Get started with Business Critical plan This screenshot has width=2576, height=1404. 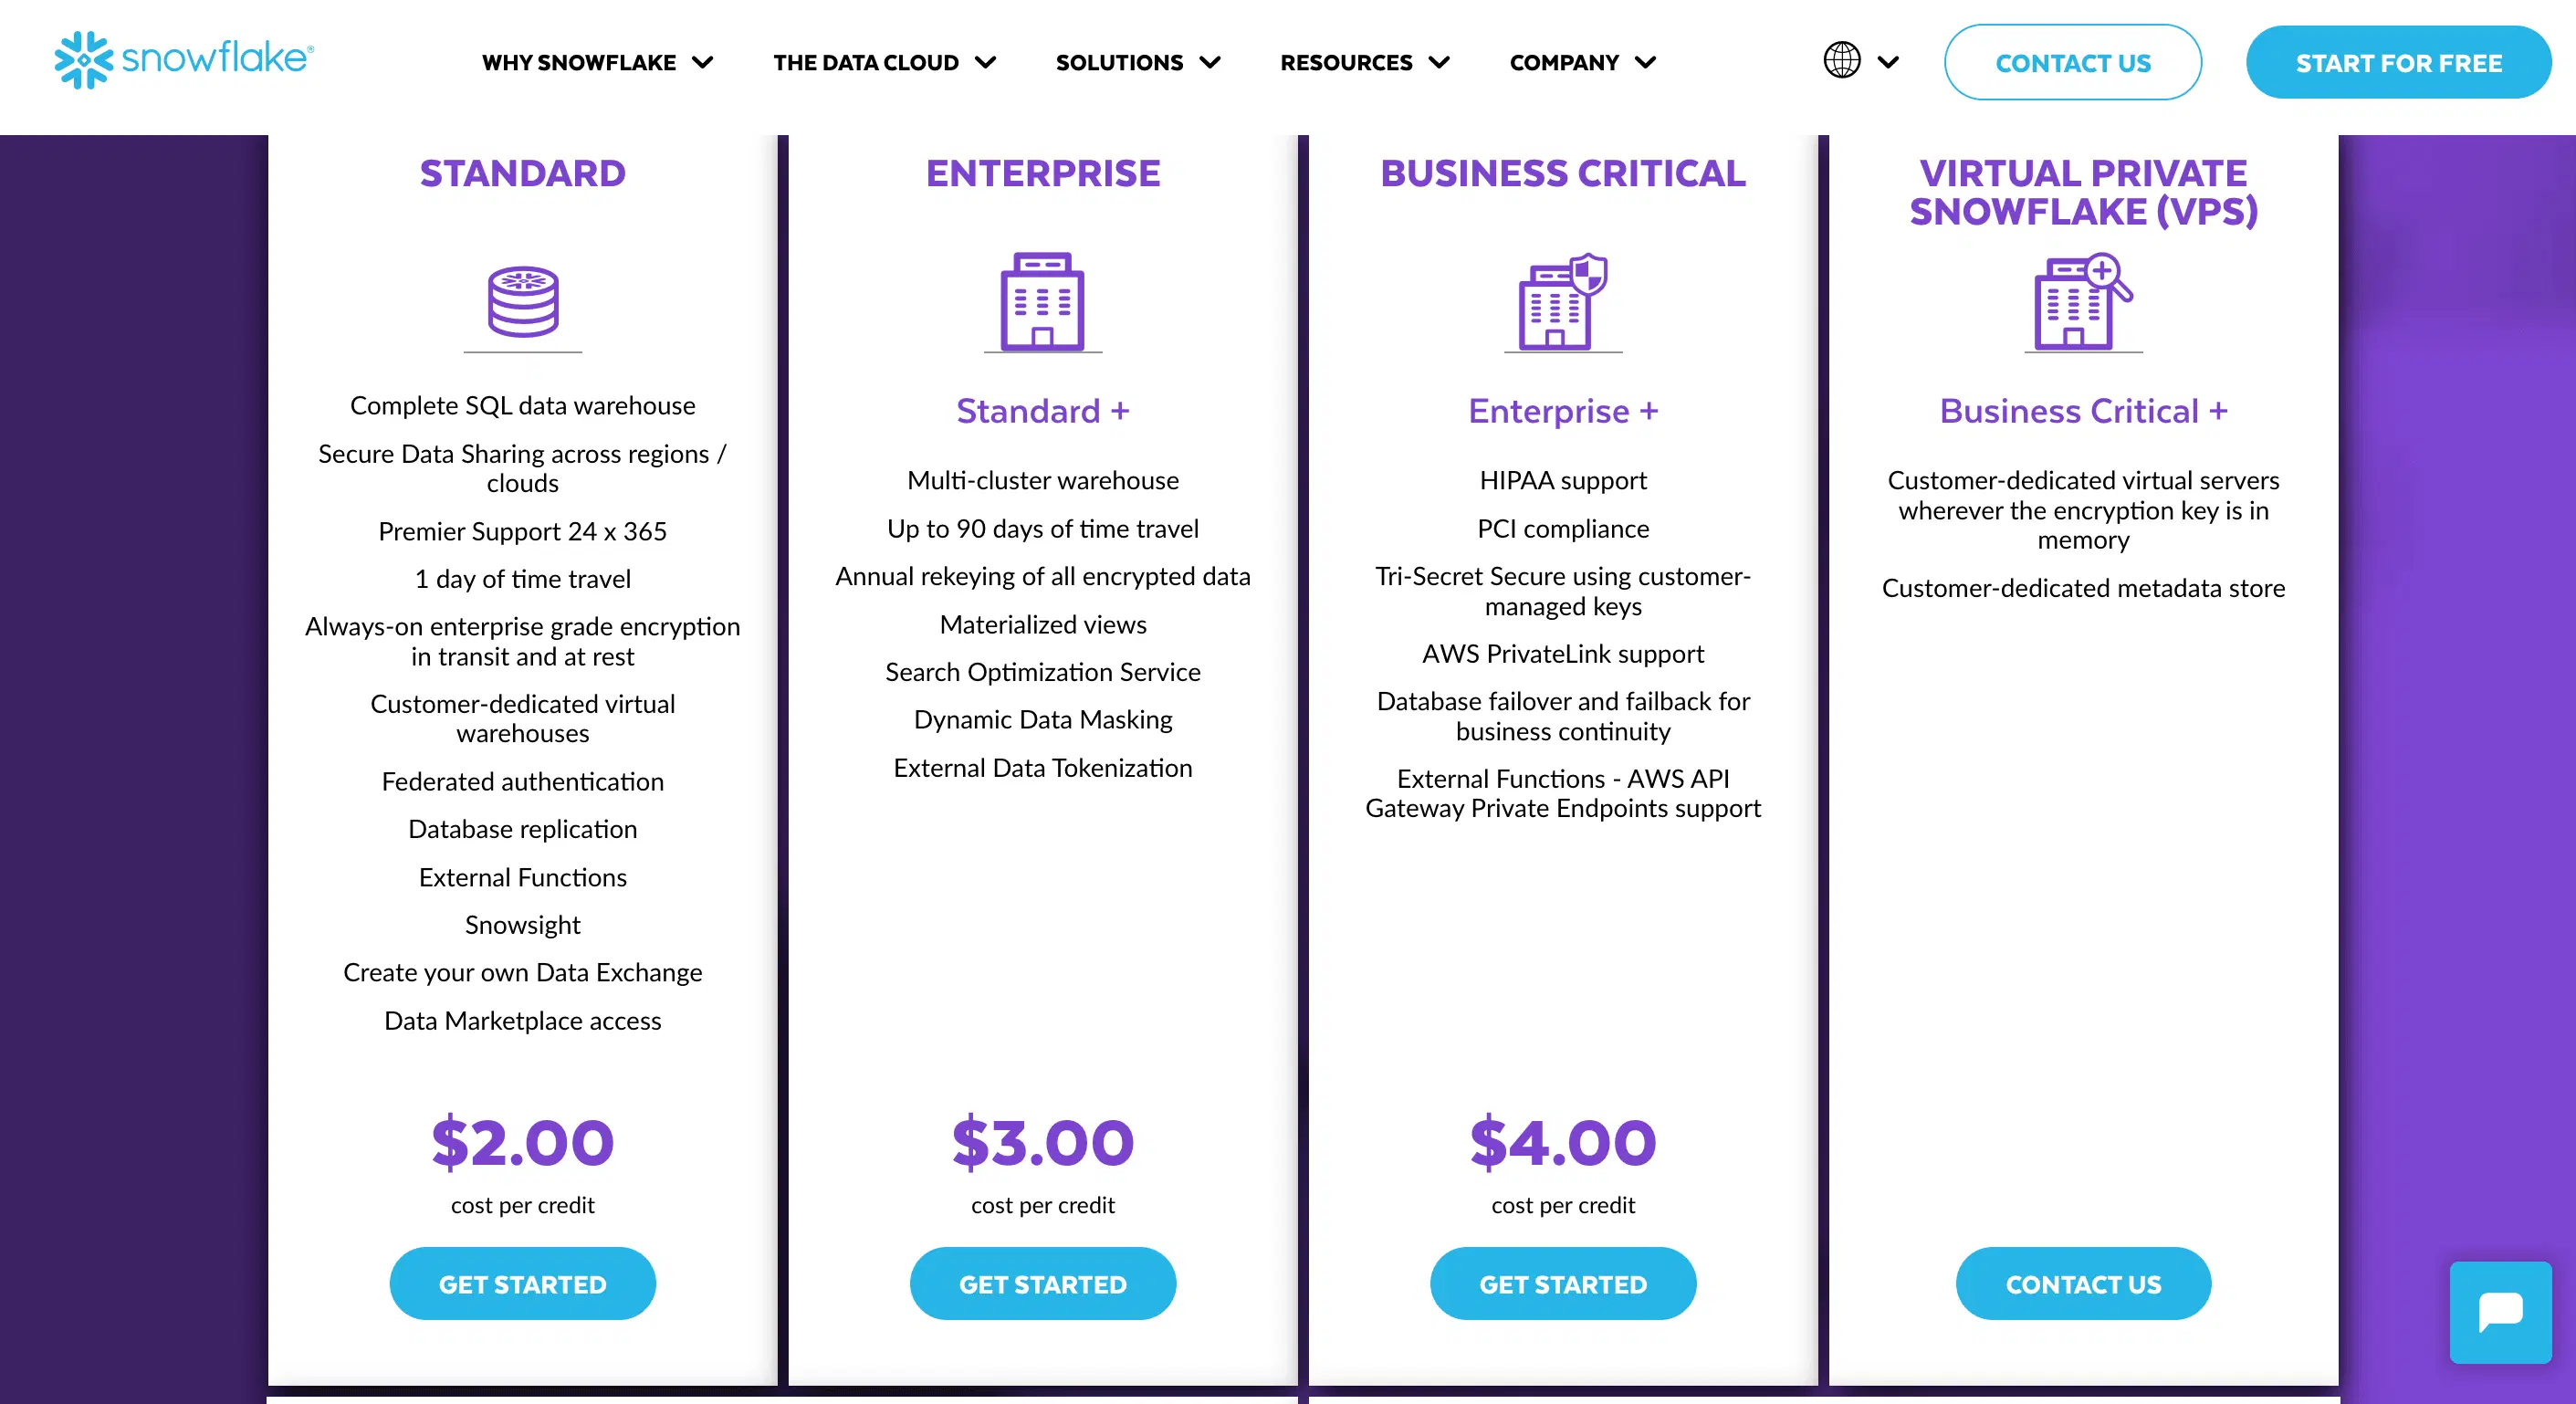coord(1562,1283)
